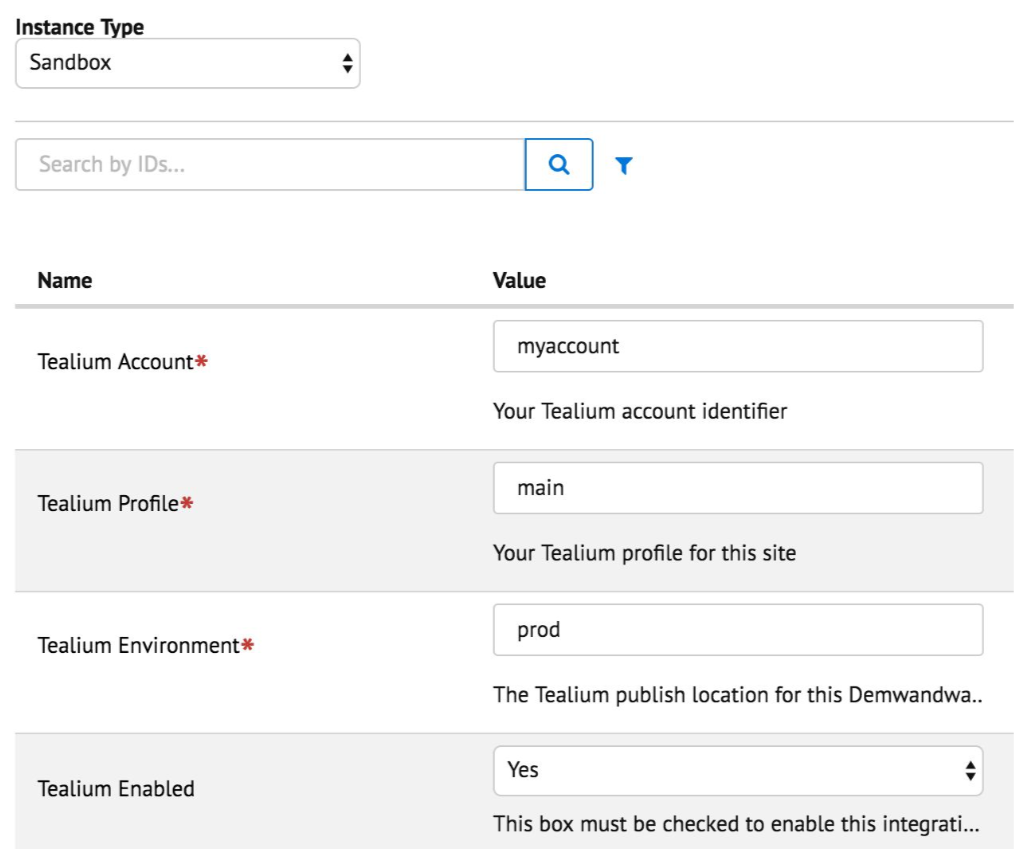Click the truncated Tealium publish location description
The height and width of the screenshot is (867, 1027).
737,695
